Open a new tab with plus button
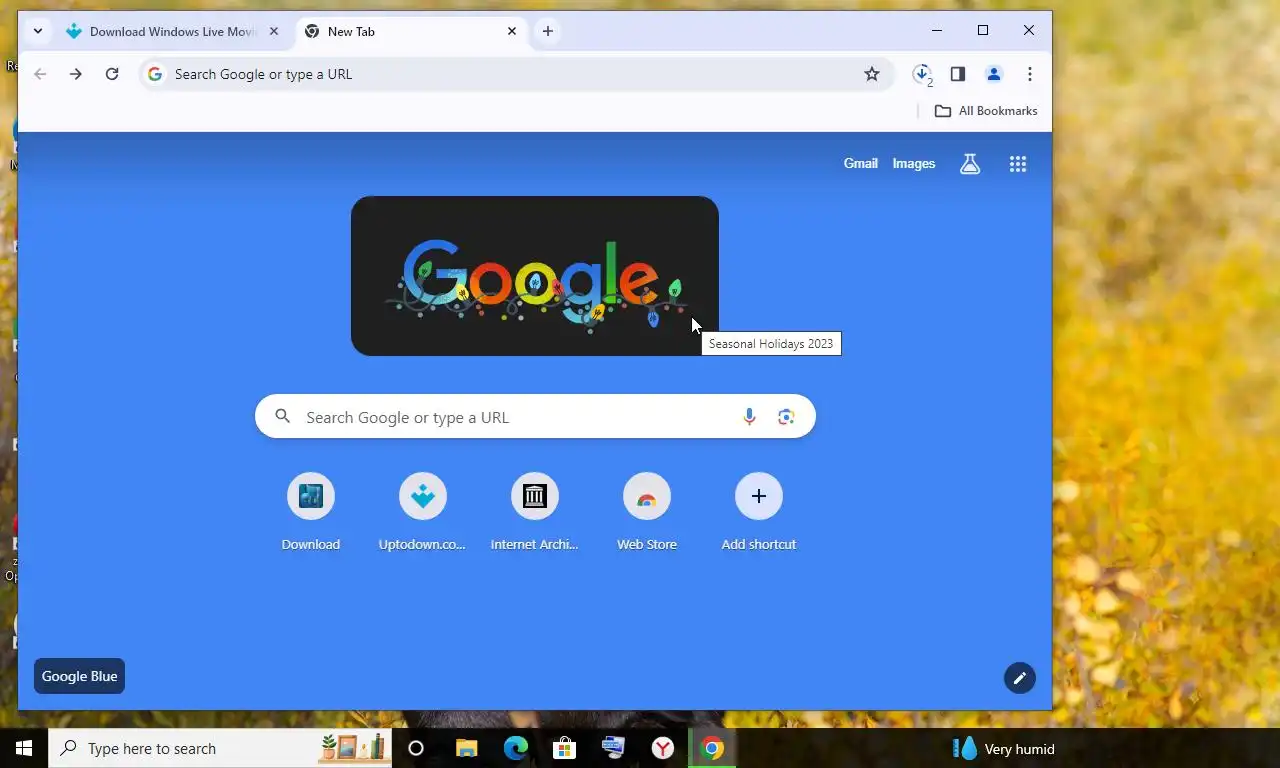Image resolution: width=1280 pixels, height=768 pixels. click(x=548, y=31)
